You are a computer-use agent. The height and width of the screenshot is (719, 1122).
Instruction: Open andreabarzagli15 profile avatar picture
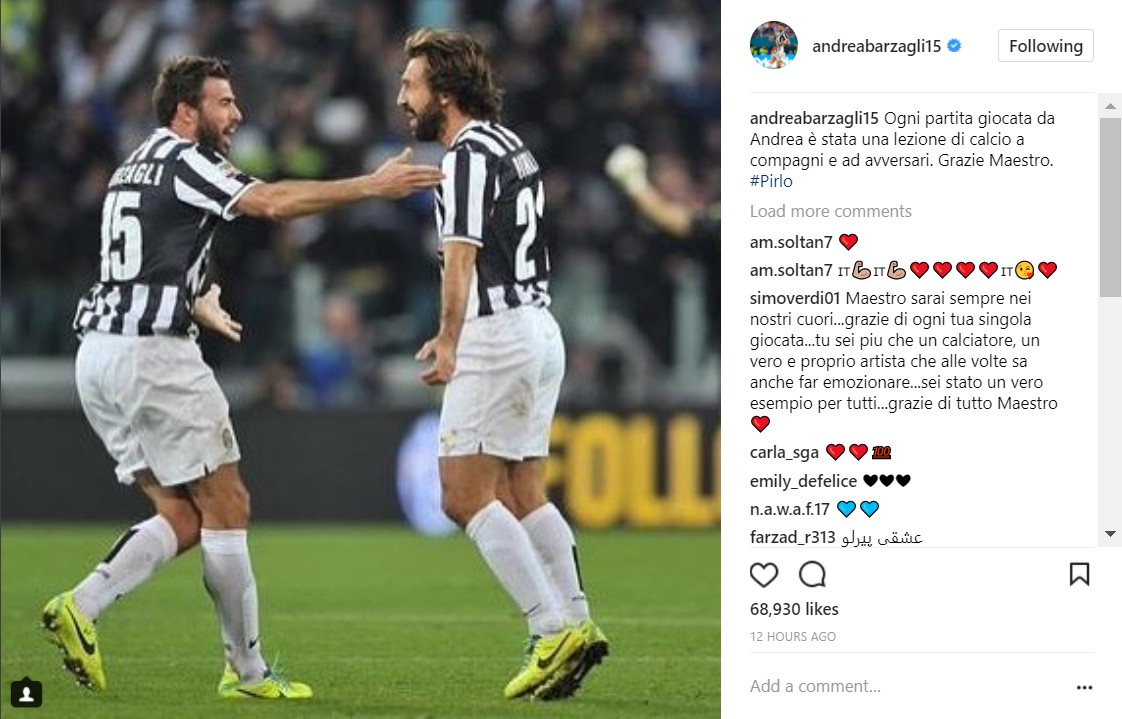[774, 45]
